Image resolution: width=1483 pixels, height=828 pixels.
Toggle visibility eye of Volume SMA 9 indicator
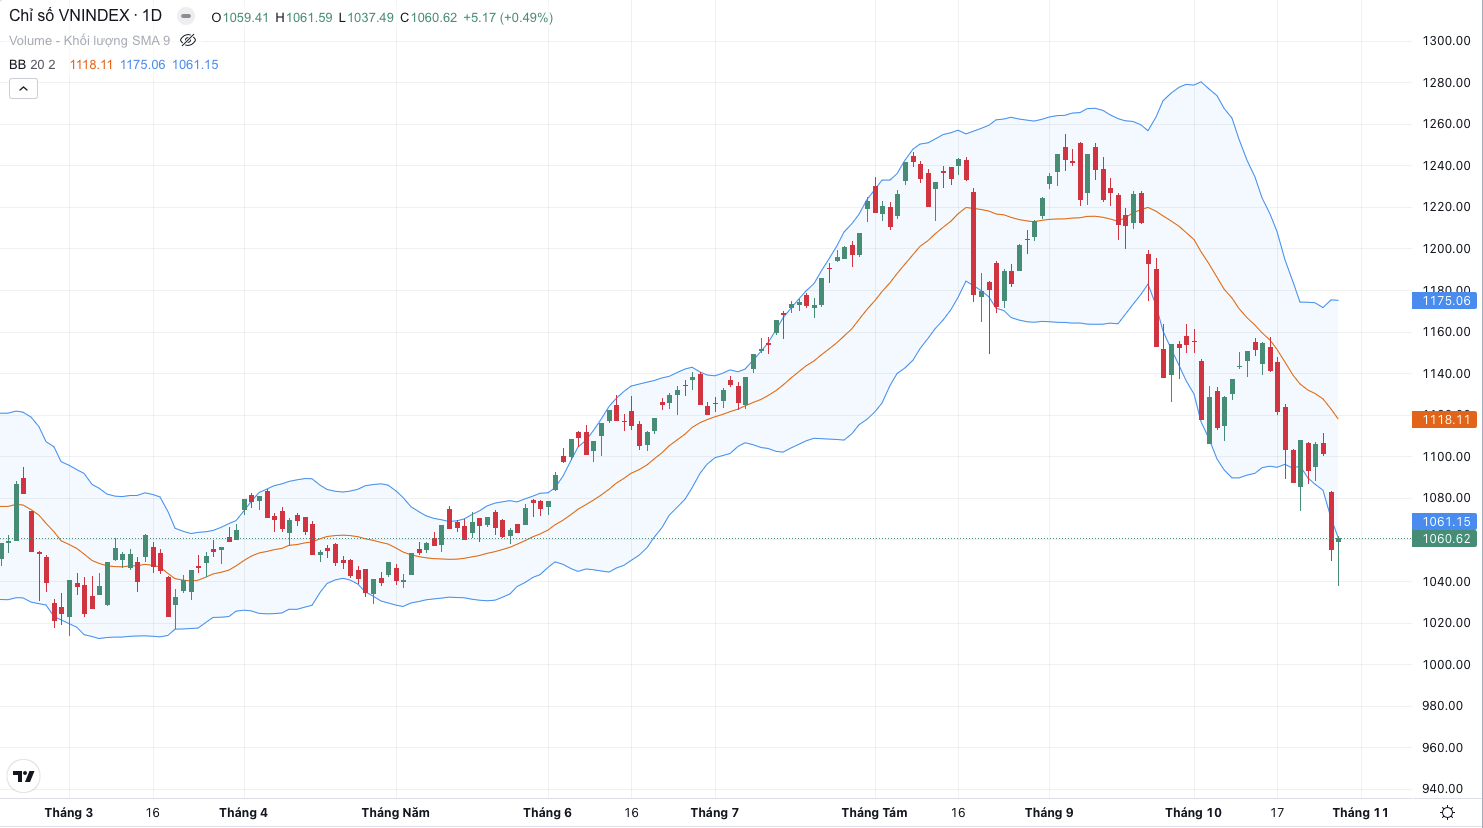point(188,41)
